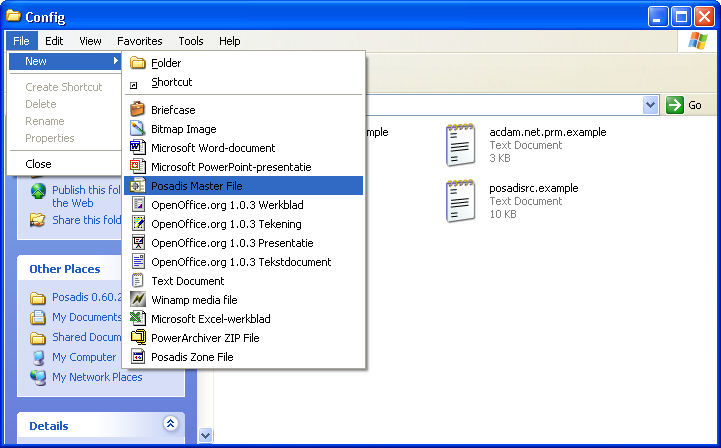Screen dimensions: 721x448
Task: Select posadisrc.example file
Action: (533, 188)
